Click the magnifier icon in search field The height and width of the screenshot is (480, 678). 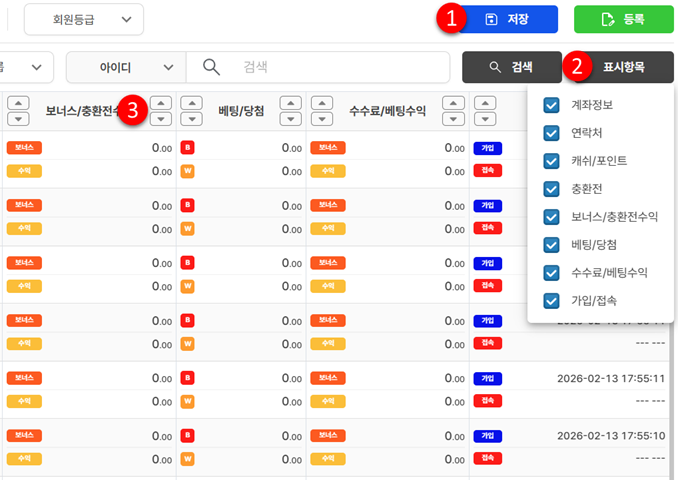click(x=211, y=67)
